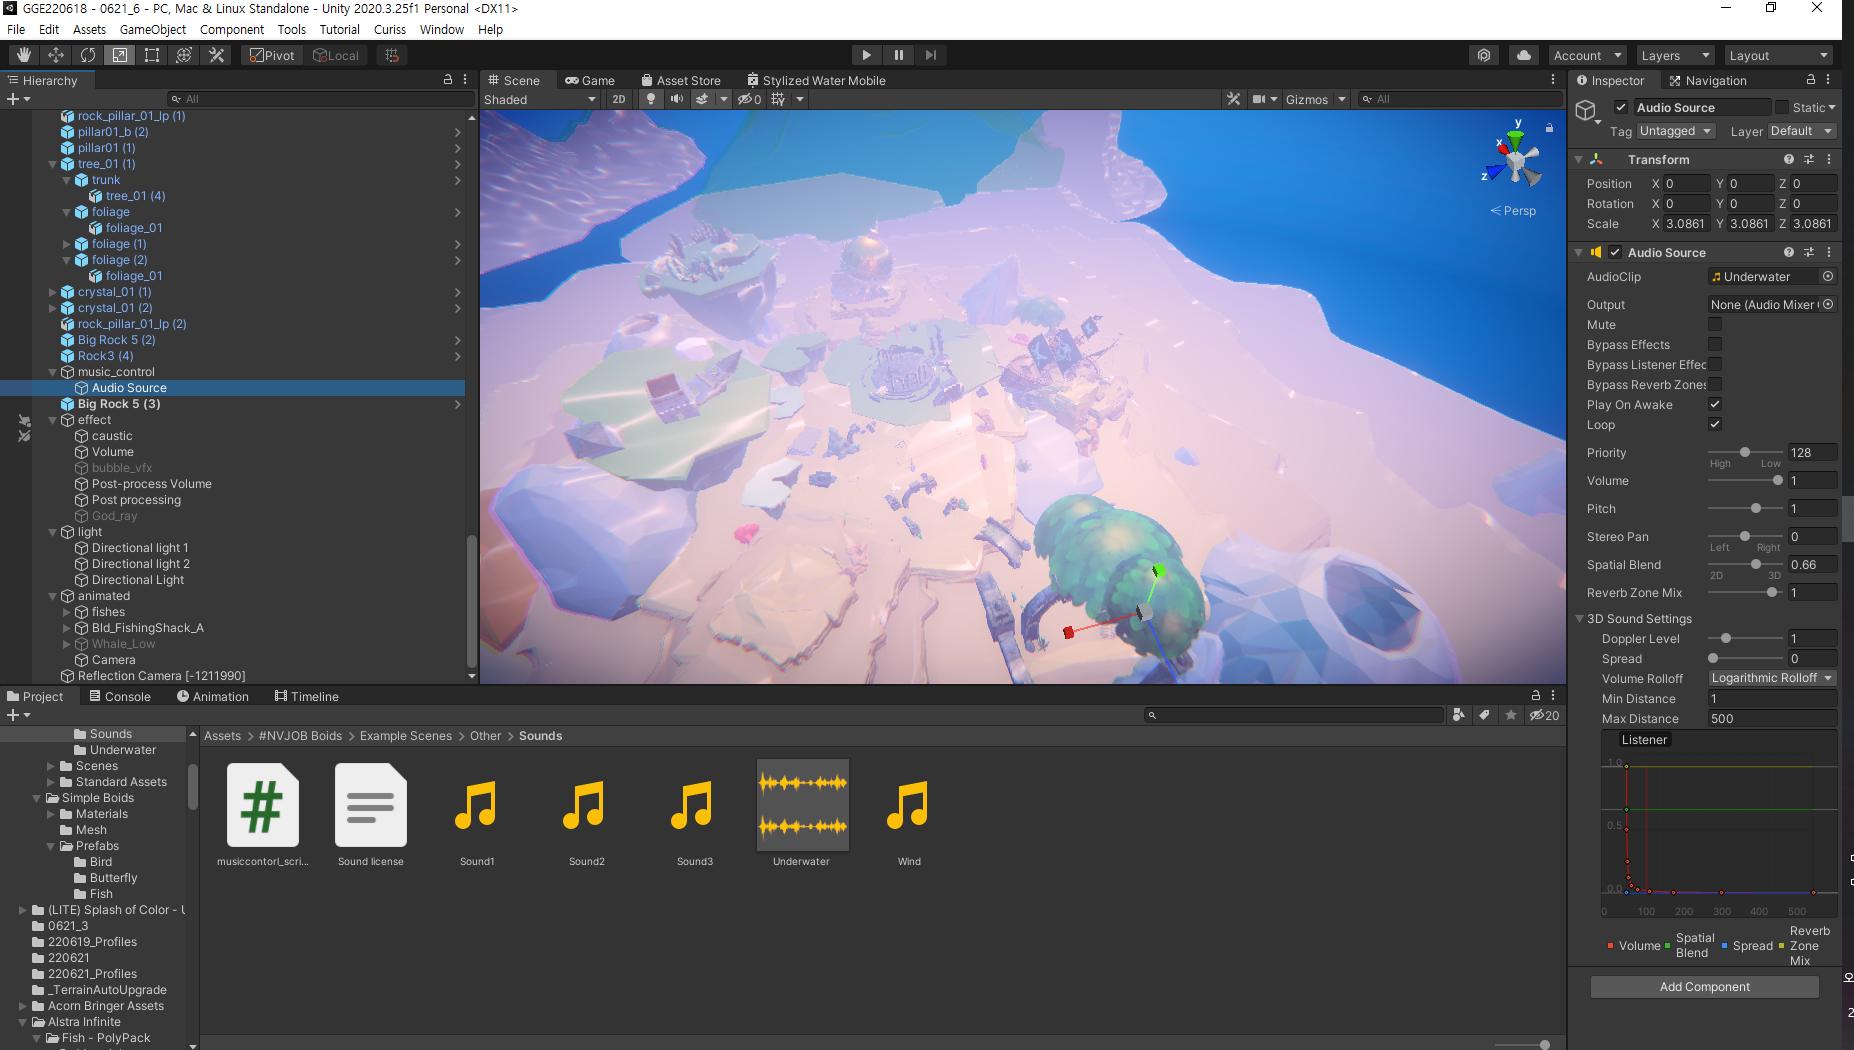
Task: Toggle the Static checkbox
Action: [x=1782, y=107]
